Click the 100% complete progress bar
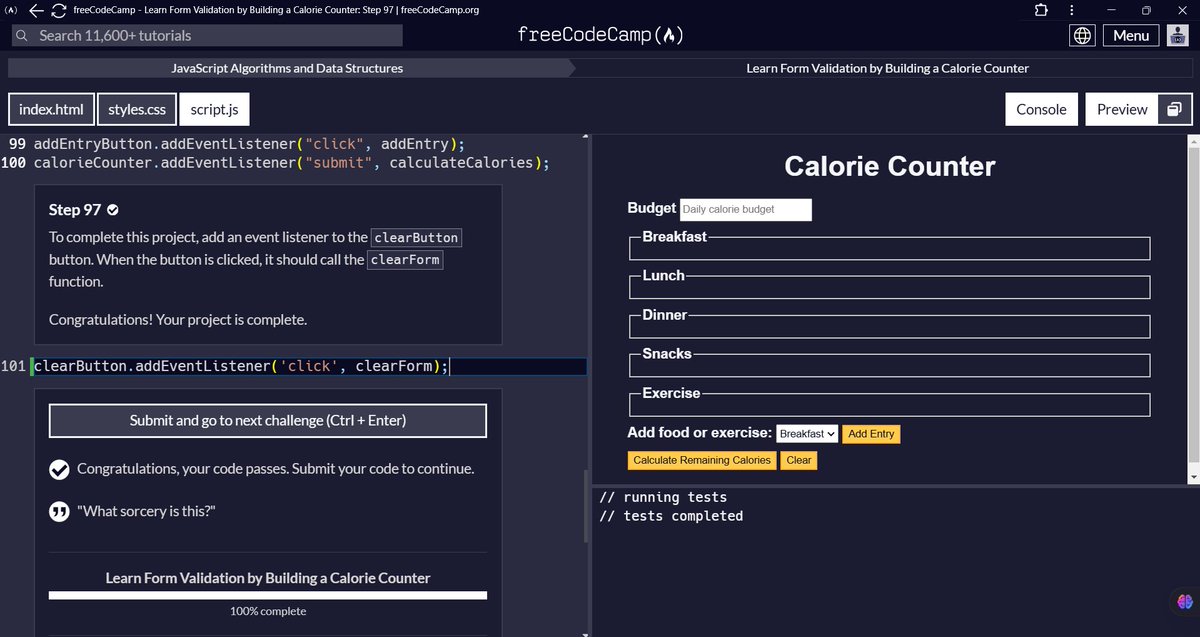The width and height of the screenshot is (1200, 637). (268, 595)
